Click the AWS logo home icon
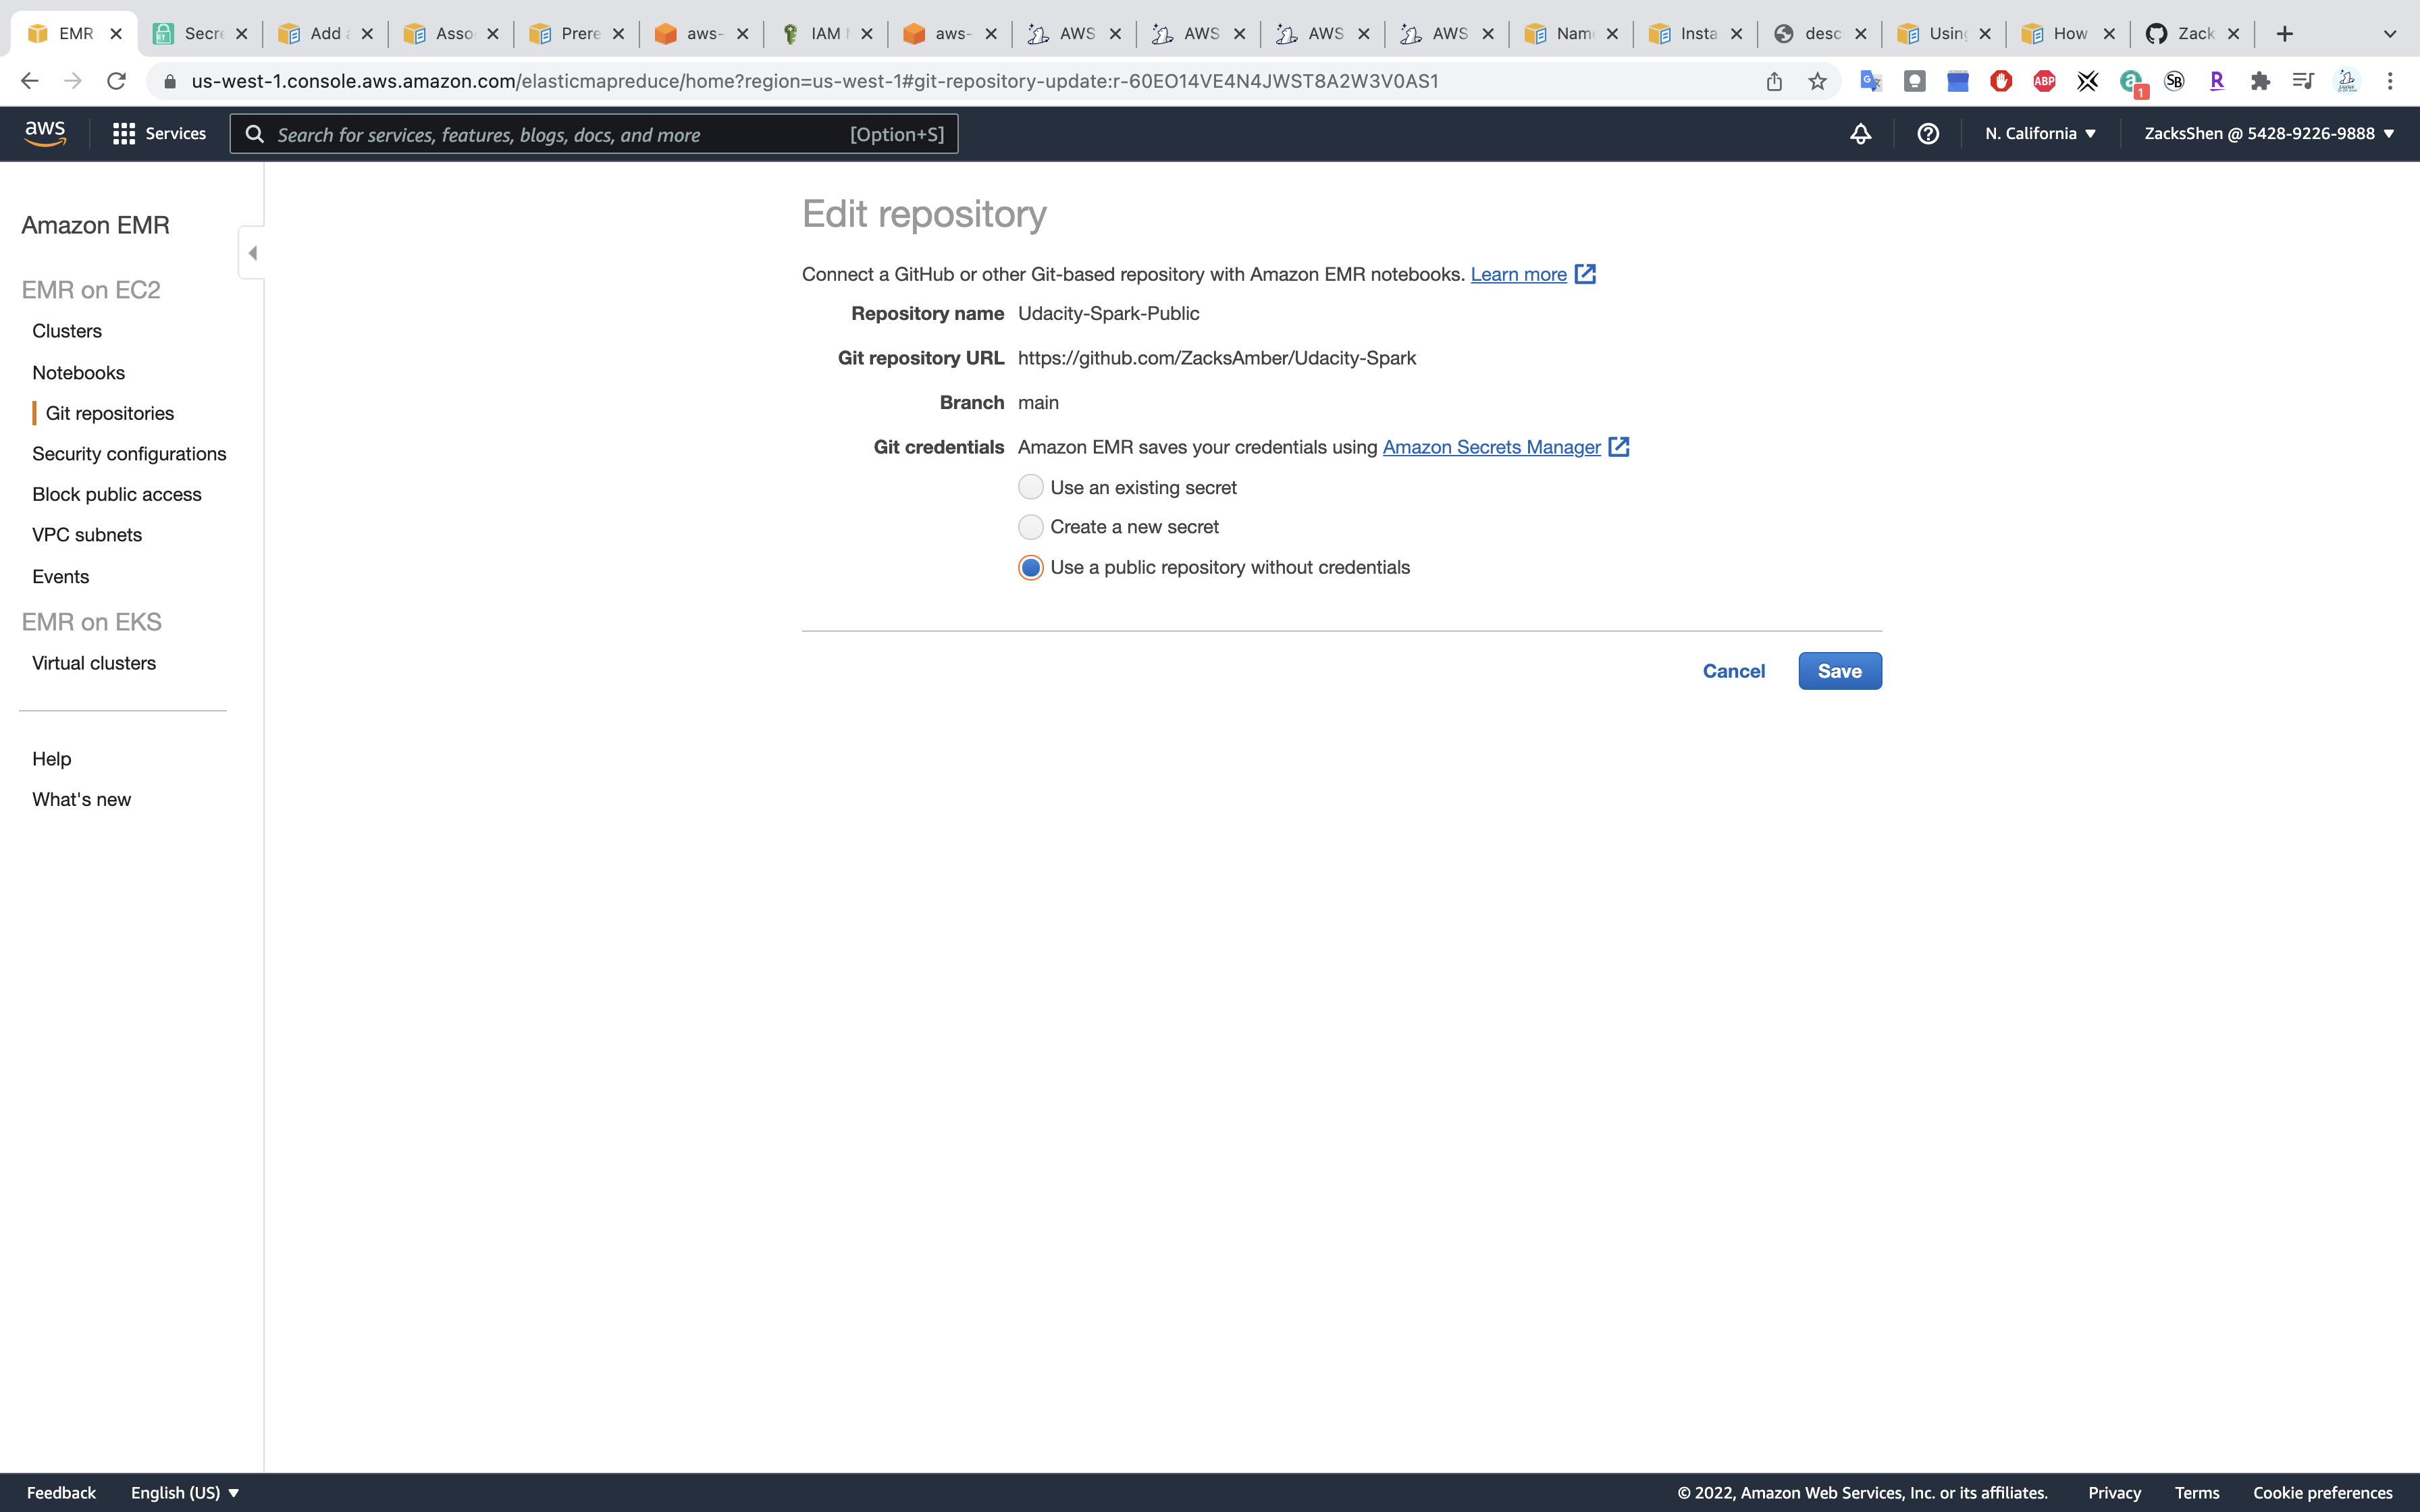The image size is (2420, 1512). click(45, 133)
